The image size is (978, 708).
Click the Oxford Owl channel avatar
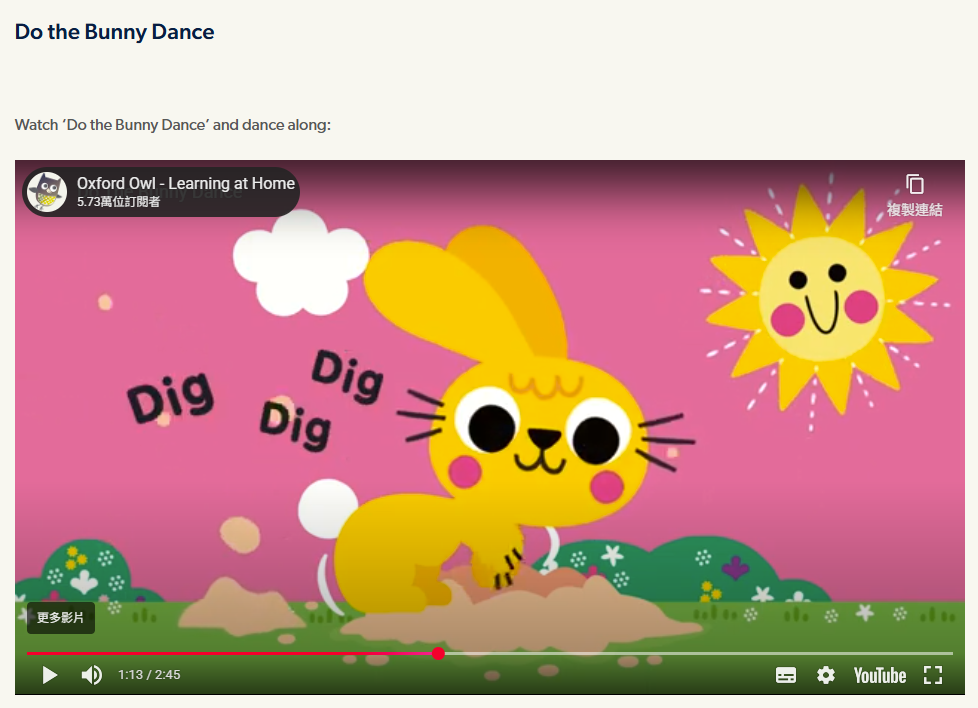click(x=47, y=192)
